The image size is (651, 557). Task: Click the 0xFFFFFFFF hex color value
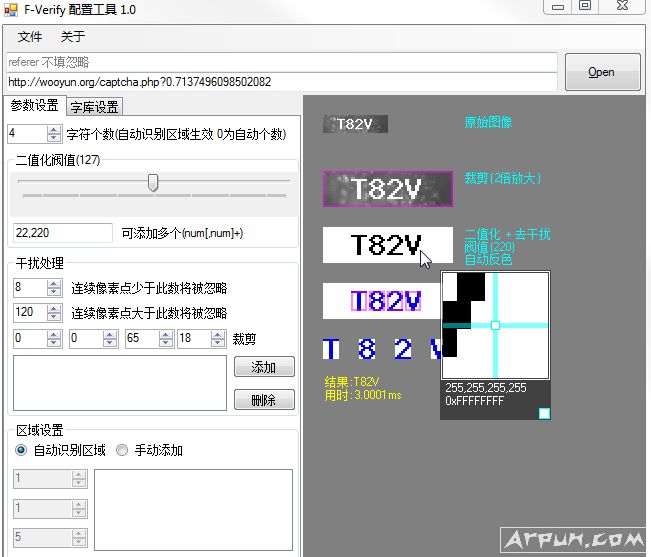[474, 401]
